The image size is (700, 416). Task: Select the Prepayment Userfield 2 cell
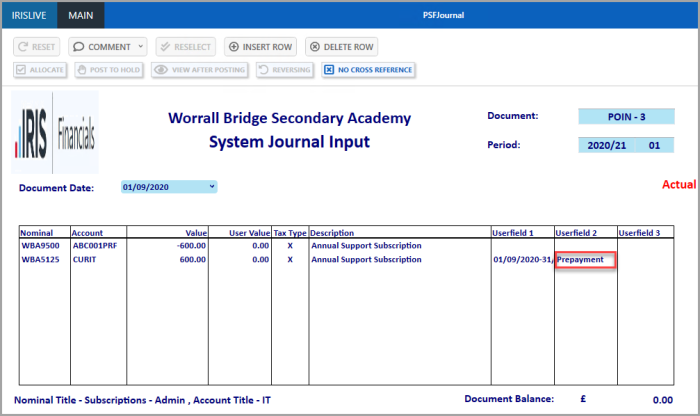click(x=585, y=260)
